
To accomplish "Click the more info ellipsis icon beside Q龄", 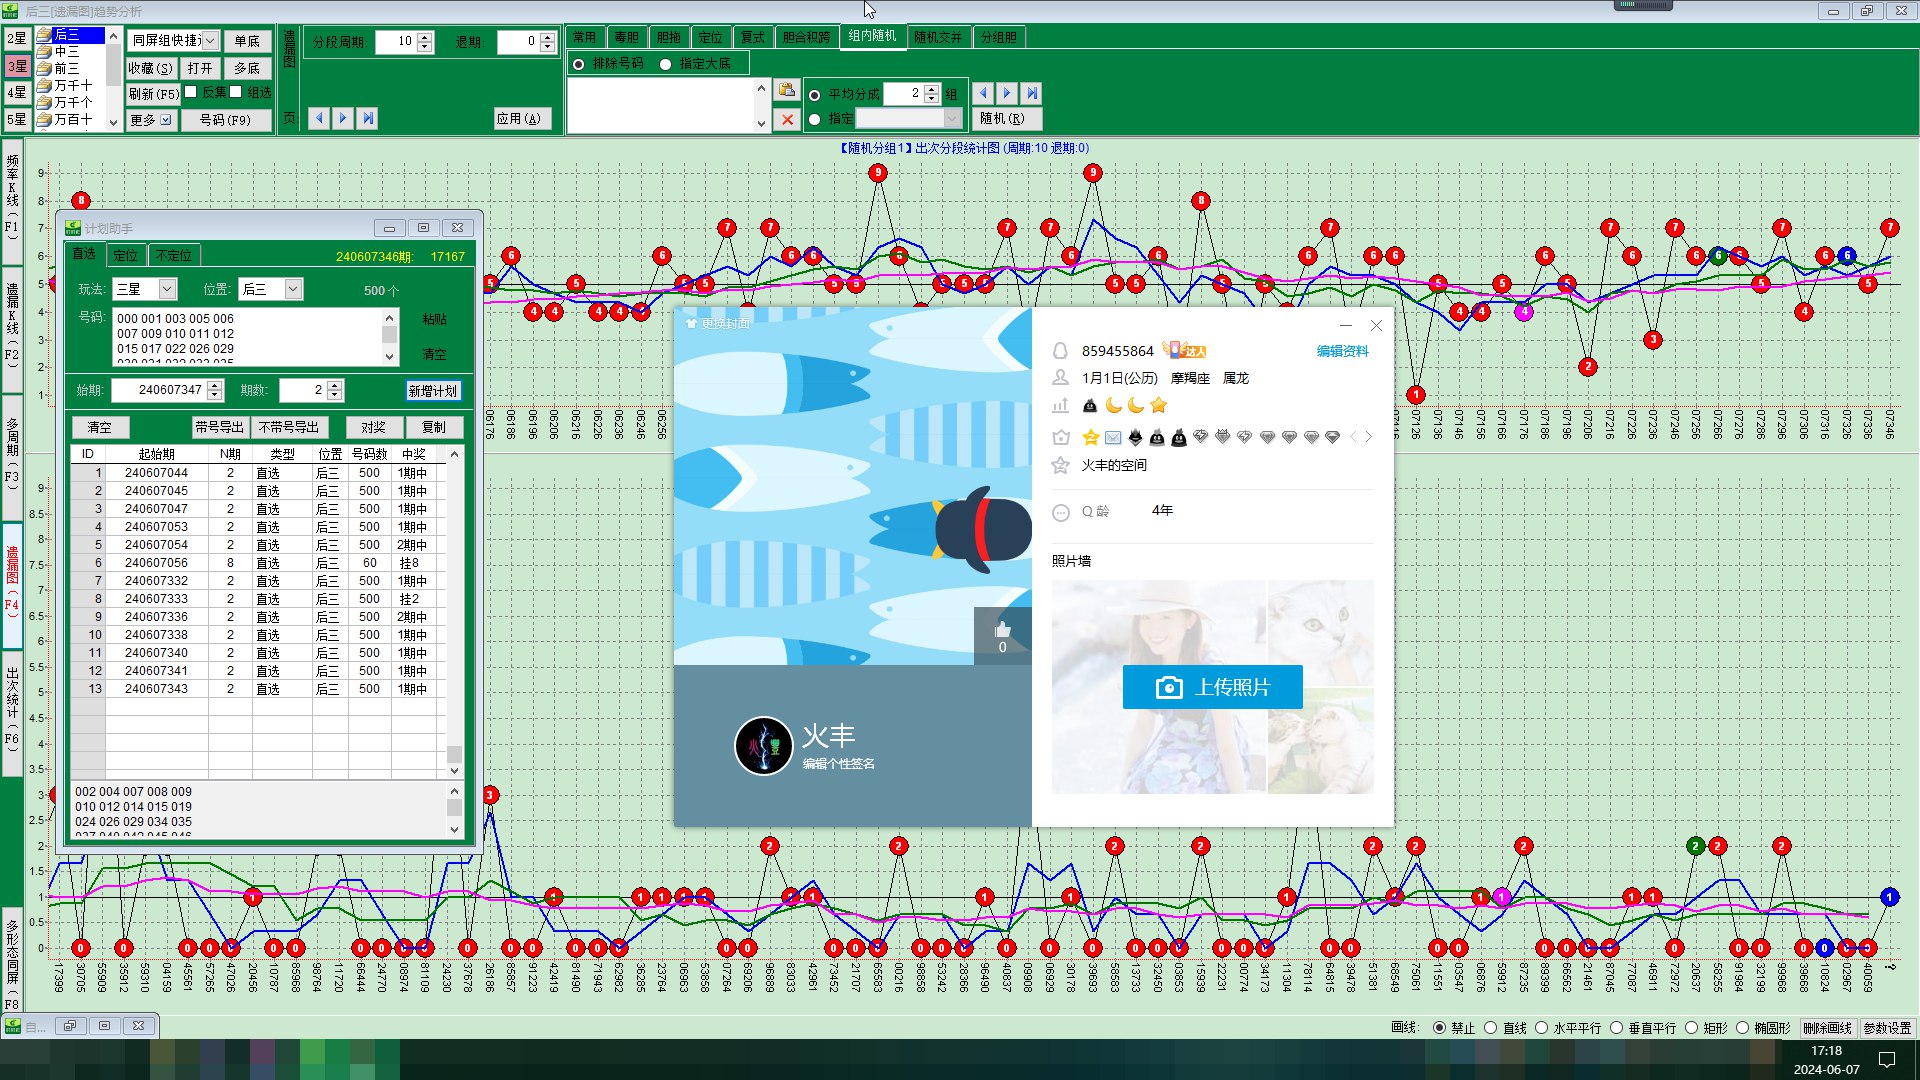I will [x=1060, y=512].
